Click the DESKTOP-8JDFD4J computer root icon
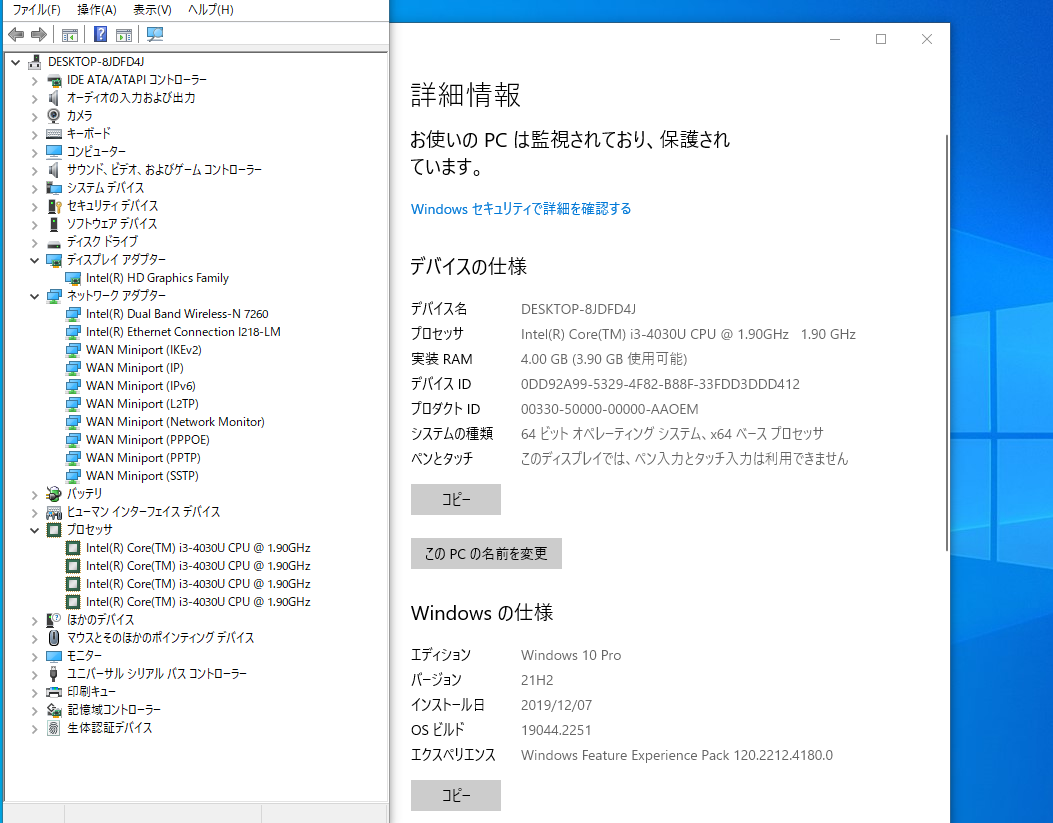Viewport: 1053px width, 823px height. (x=34, y=62)
